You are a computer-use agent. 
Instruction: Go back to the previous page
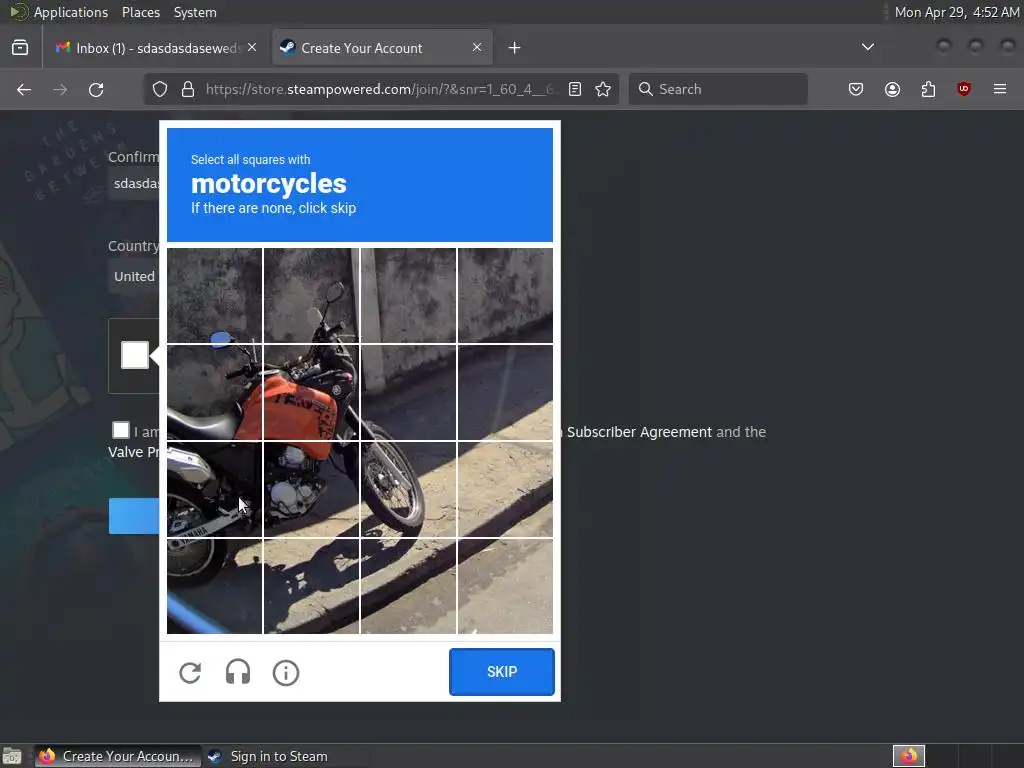click(x=24, y=89)
